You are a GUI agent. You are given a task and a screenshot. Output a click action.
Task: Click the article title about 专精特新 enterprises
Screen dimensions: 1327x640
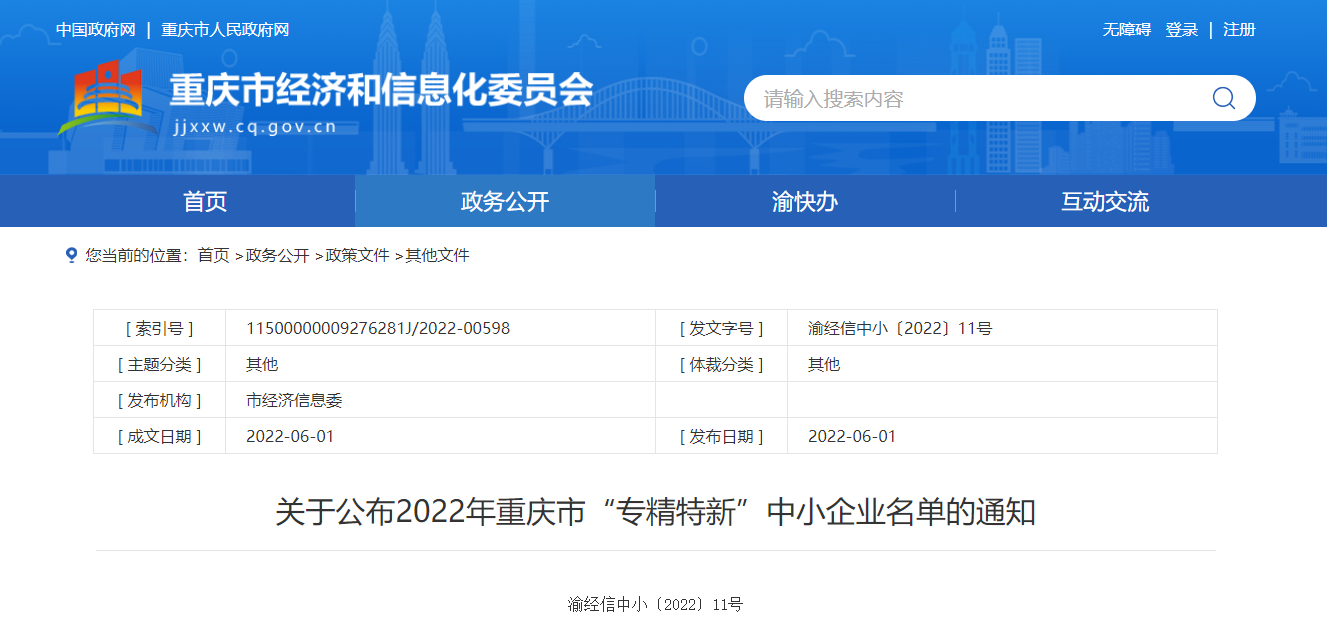[x=655, y=512]
